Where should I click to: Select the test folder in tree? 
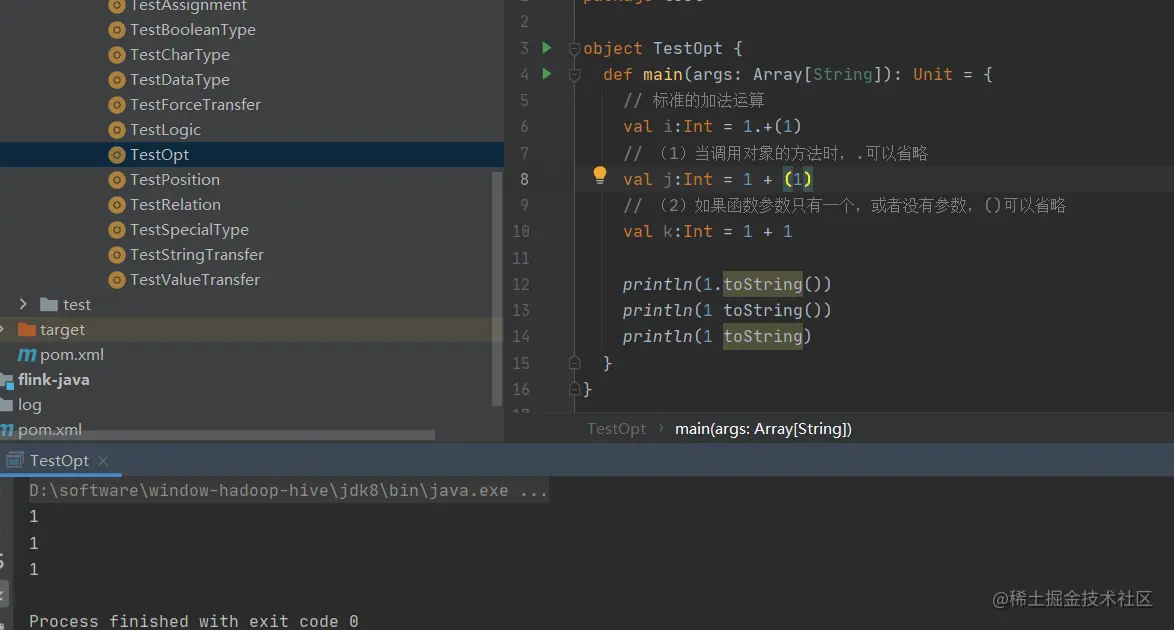[76, 305]
